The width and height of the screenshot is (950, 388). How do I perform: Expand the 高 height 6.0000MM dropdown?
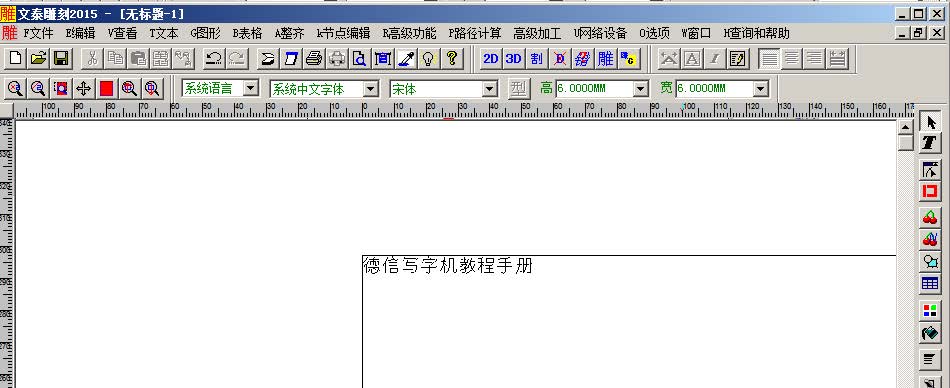coord(641,89)
